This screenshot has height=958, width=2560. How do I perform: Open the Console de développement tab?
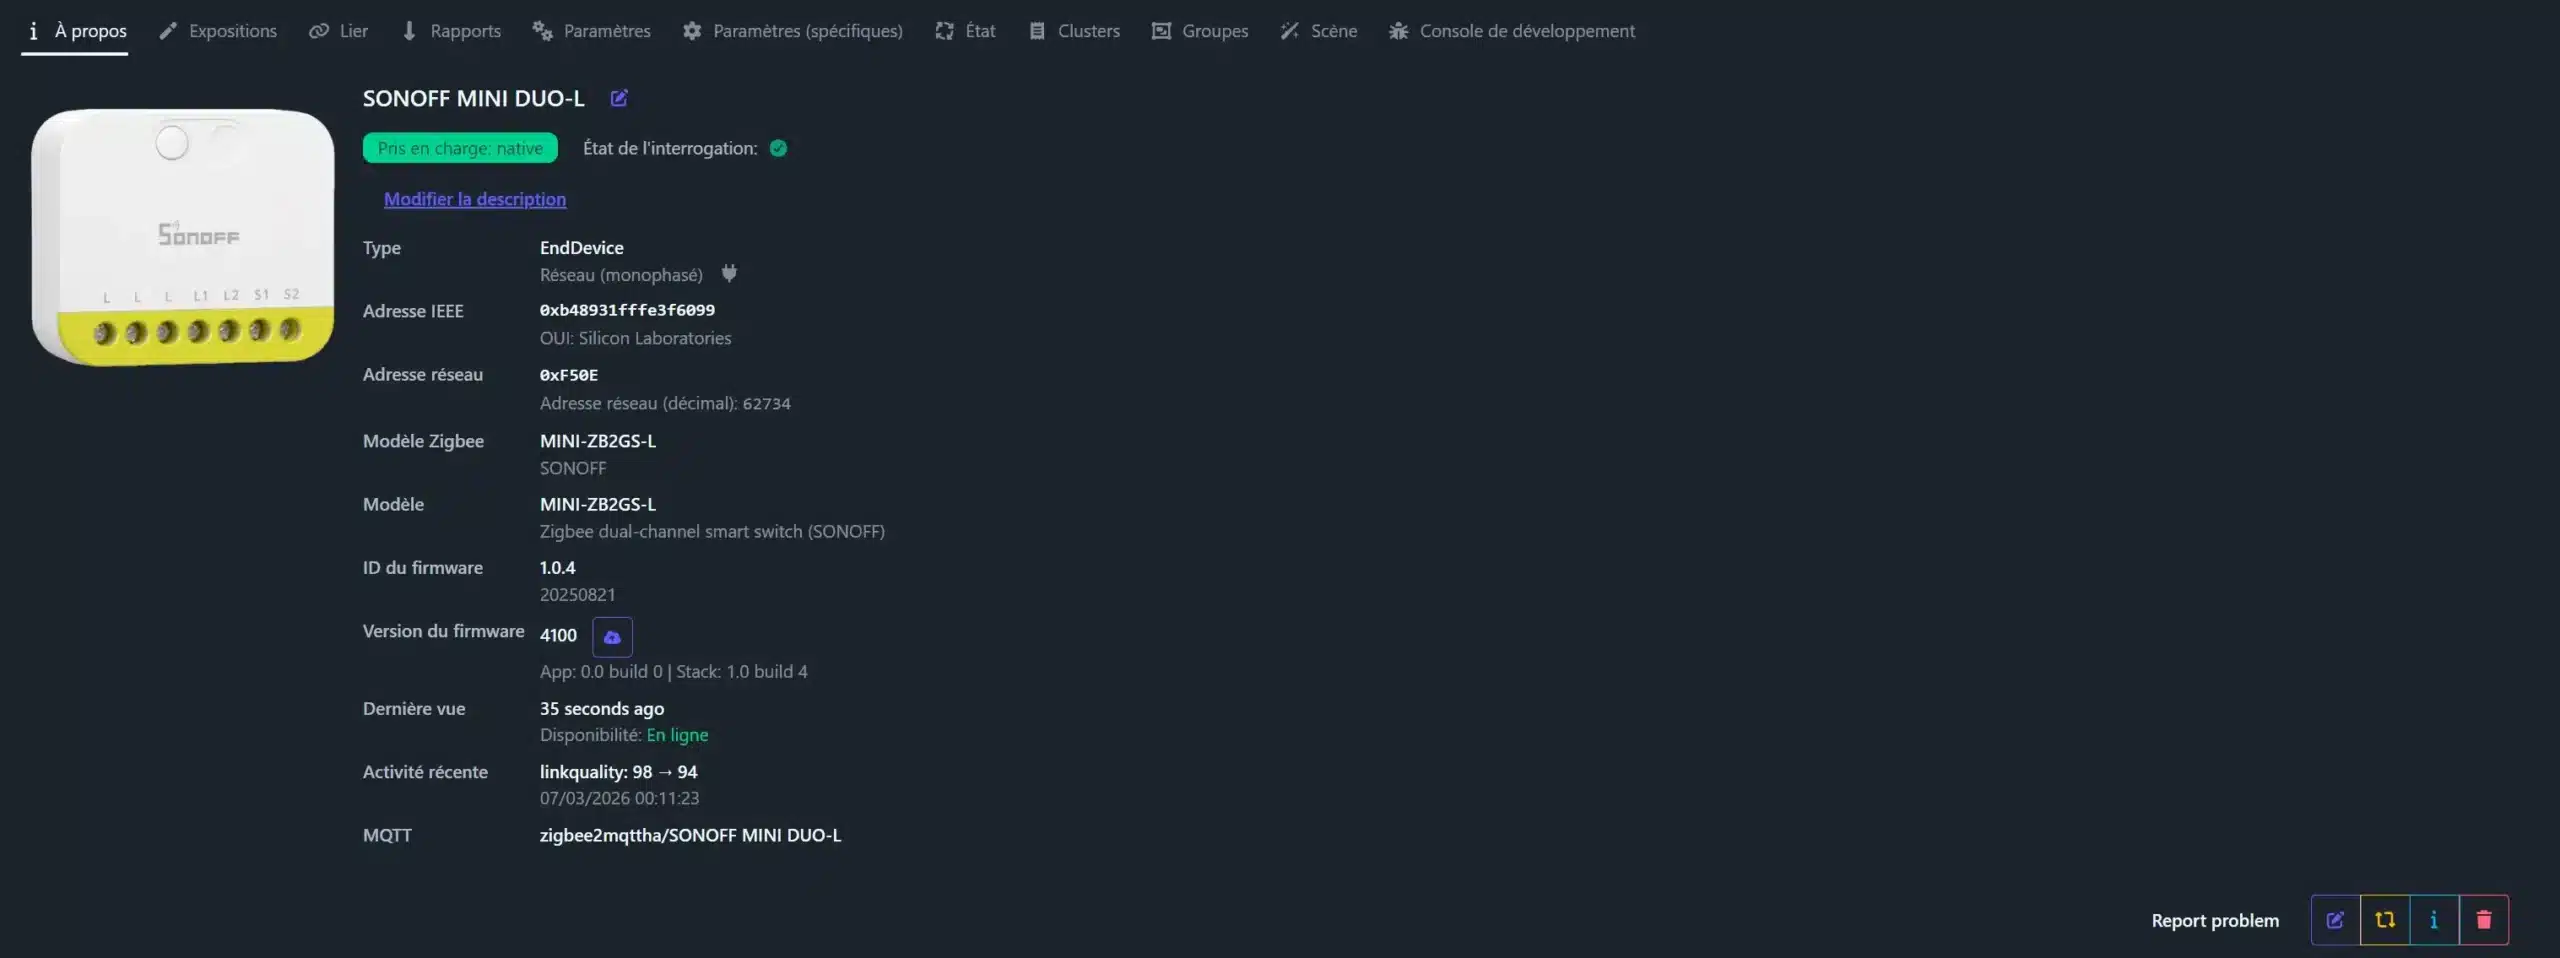click(1512, 31)
